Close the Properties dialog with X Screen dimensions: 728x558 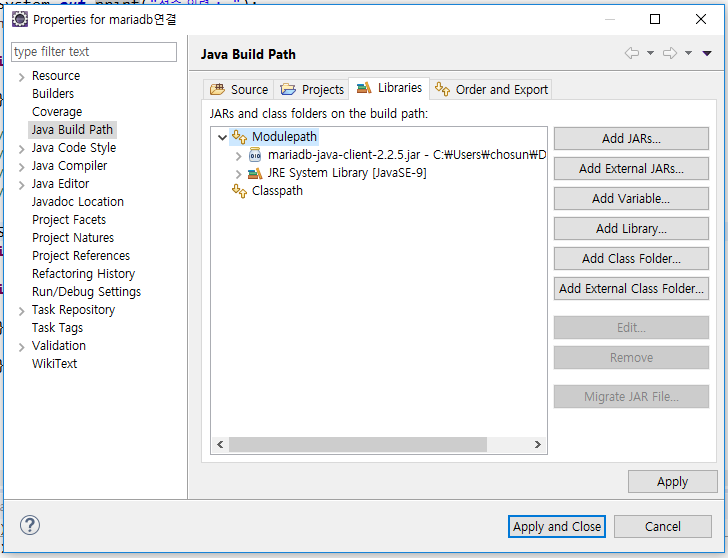click(x=701, y=19)
